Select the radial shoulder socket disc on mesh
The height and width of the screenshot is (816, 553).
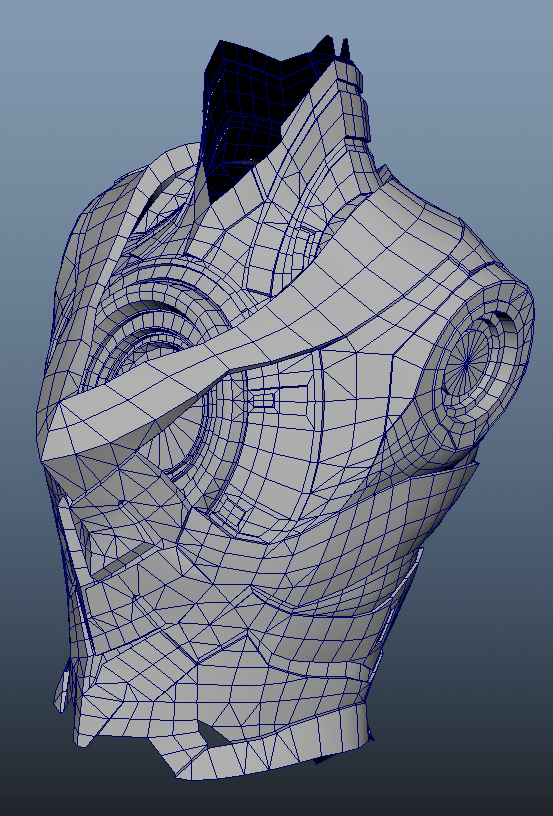pyautogui.click(x=466, y=364)
